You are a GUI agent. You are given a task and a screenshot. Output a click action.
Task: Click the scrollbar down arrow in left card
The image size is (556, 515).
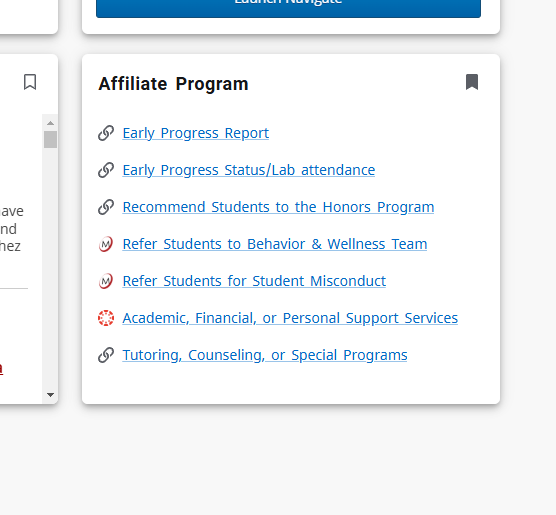50,395
